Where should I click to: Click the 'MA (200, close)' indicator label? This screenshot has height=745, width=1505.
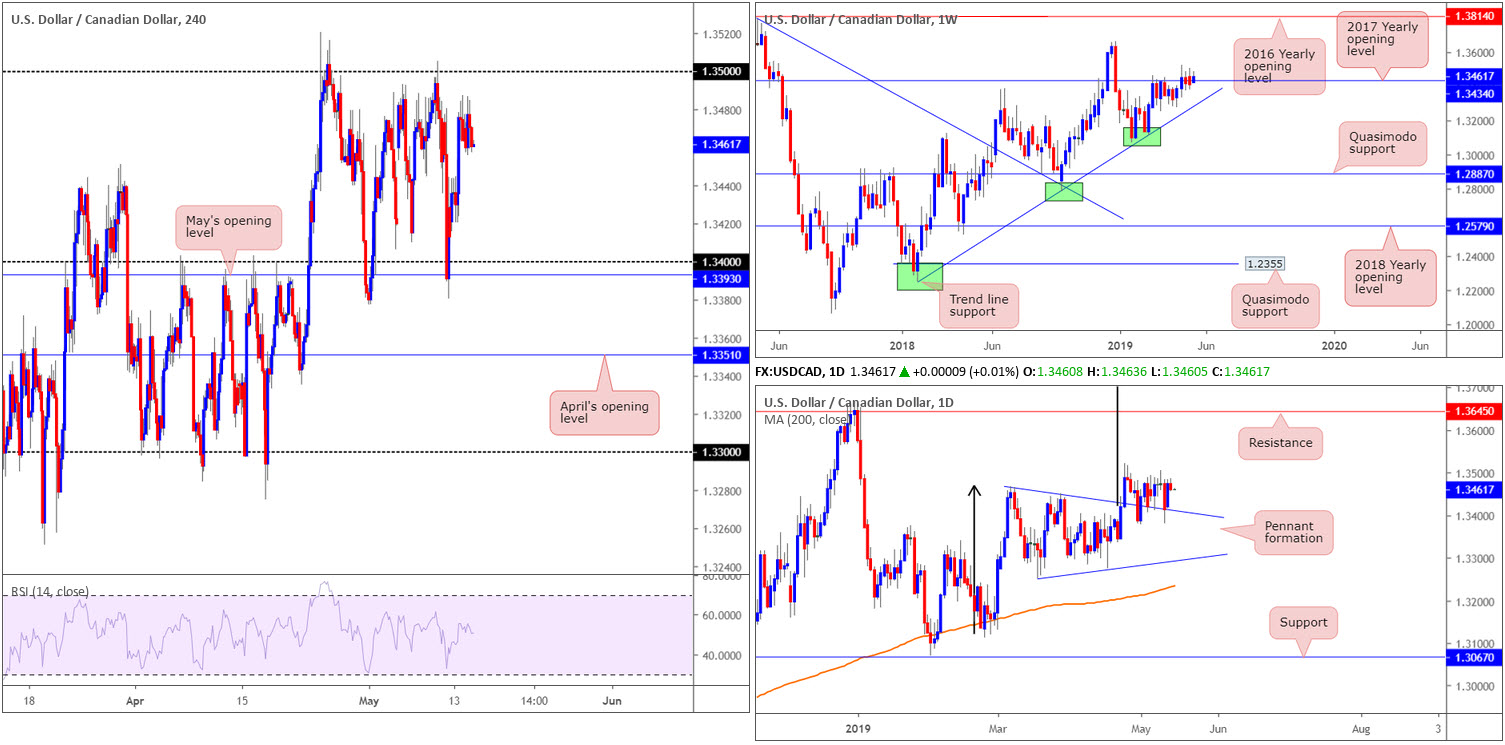pyautogui.click(x=807, y=418)
